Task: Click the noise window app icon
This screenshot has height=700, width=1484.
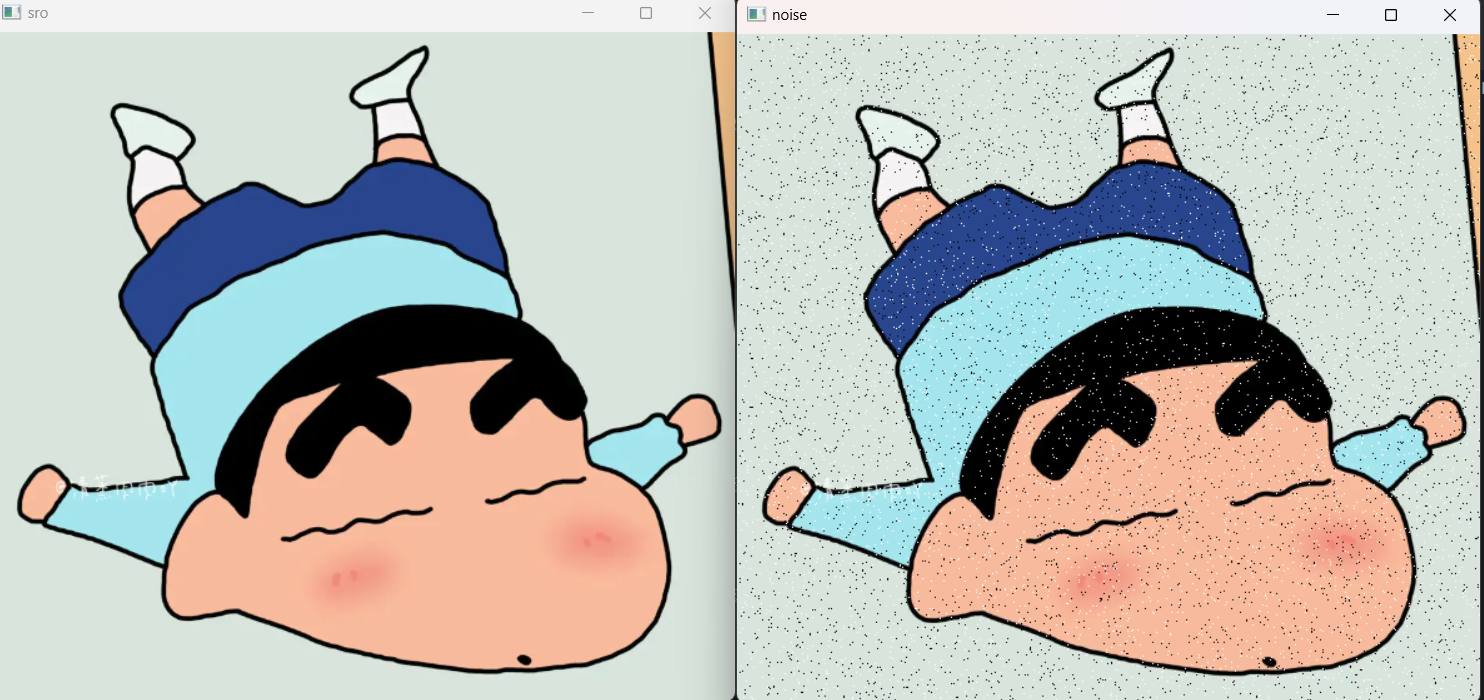Action: (x=757, y=15)
